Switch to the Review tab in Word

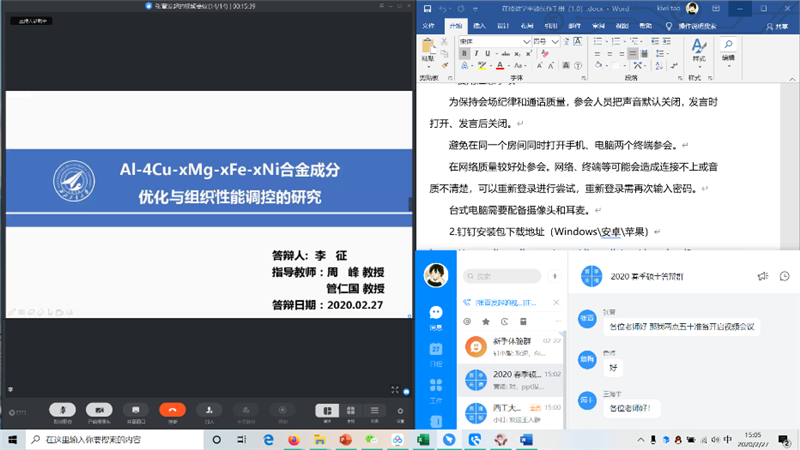coord(598,26)
